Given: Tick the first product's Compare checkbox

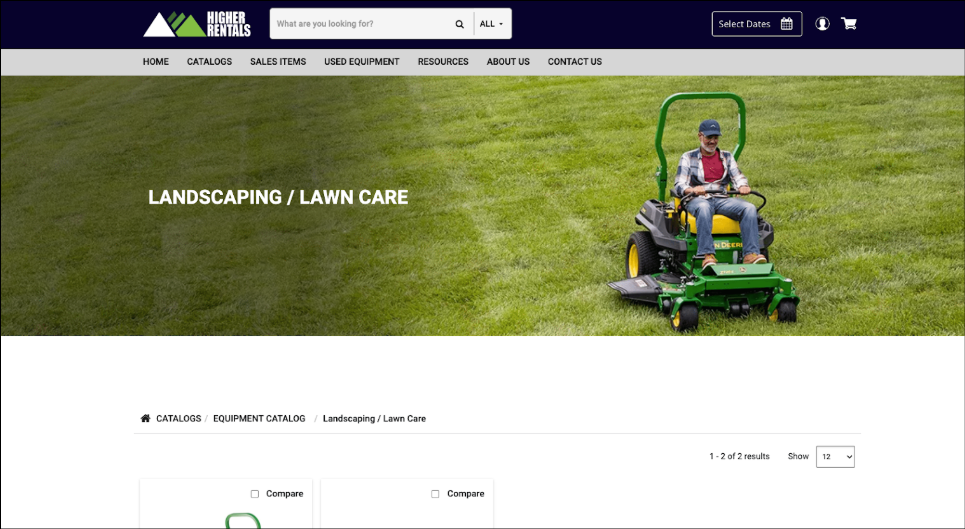Looking at the screenshot, I should coord(255,494).
